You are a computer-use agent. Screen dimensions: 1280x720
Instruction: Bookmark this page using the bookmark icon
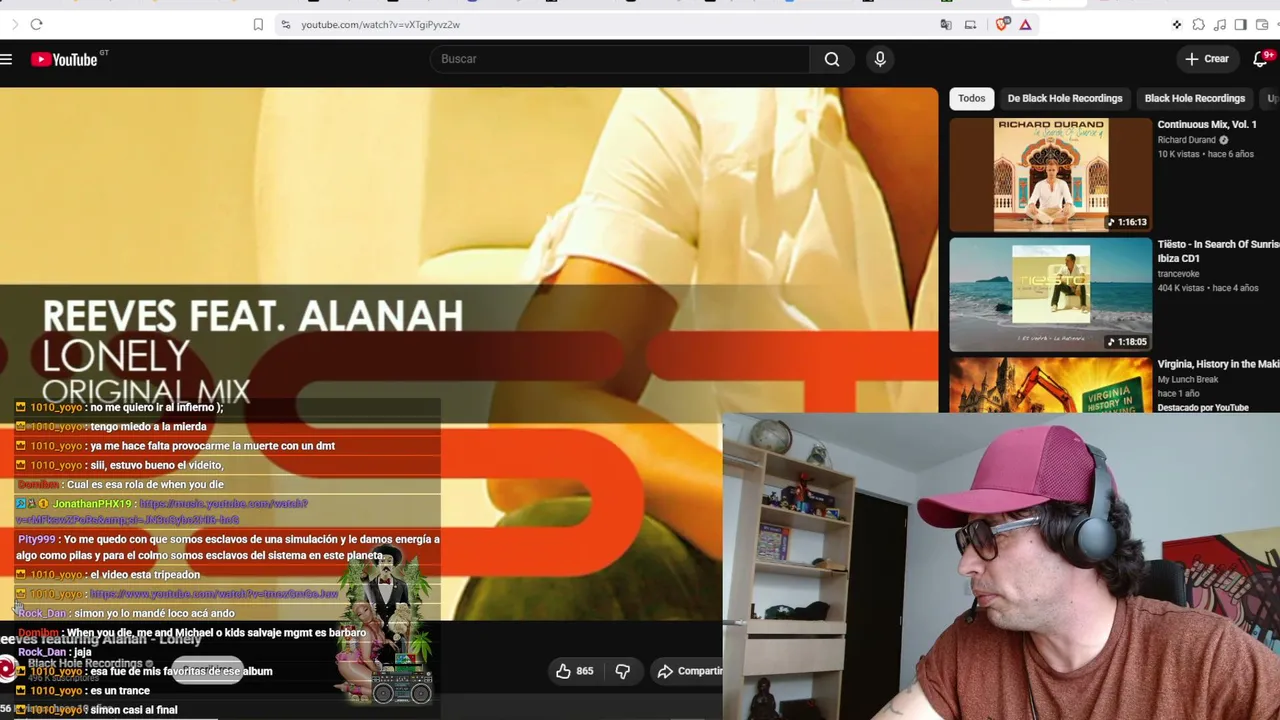click(x=258, y=24)
